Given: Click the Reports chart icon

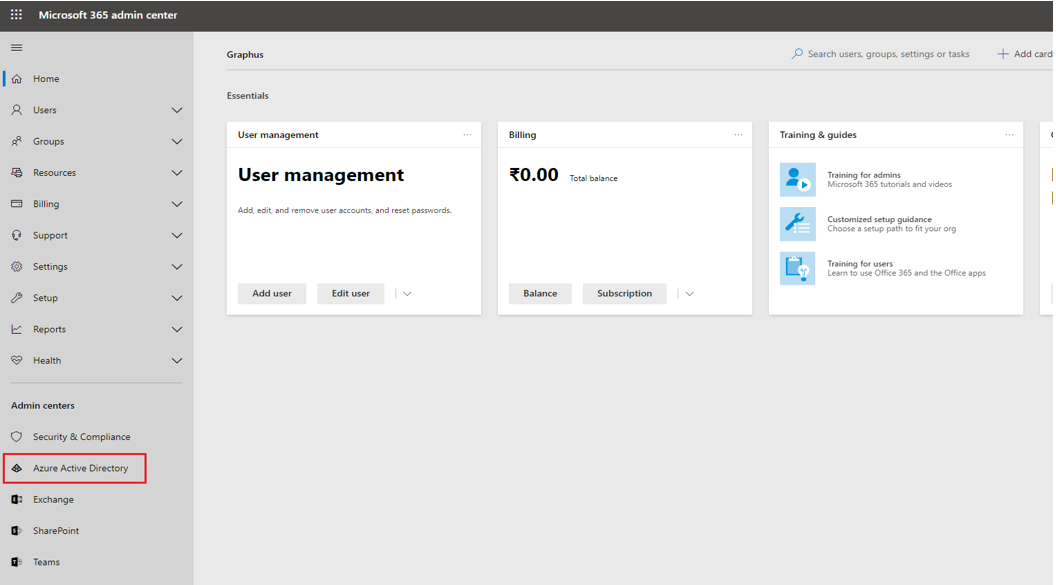Looking at the screenshot, I should click(x=17, y=329).
